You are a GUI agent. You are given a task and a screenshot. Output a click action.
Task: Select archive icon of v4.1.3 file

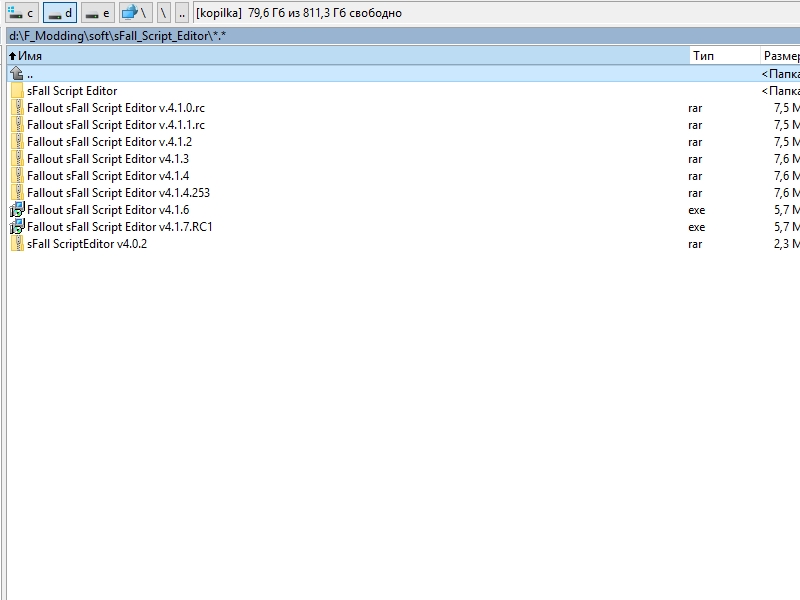tap(17, 159)
